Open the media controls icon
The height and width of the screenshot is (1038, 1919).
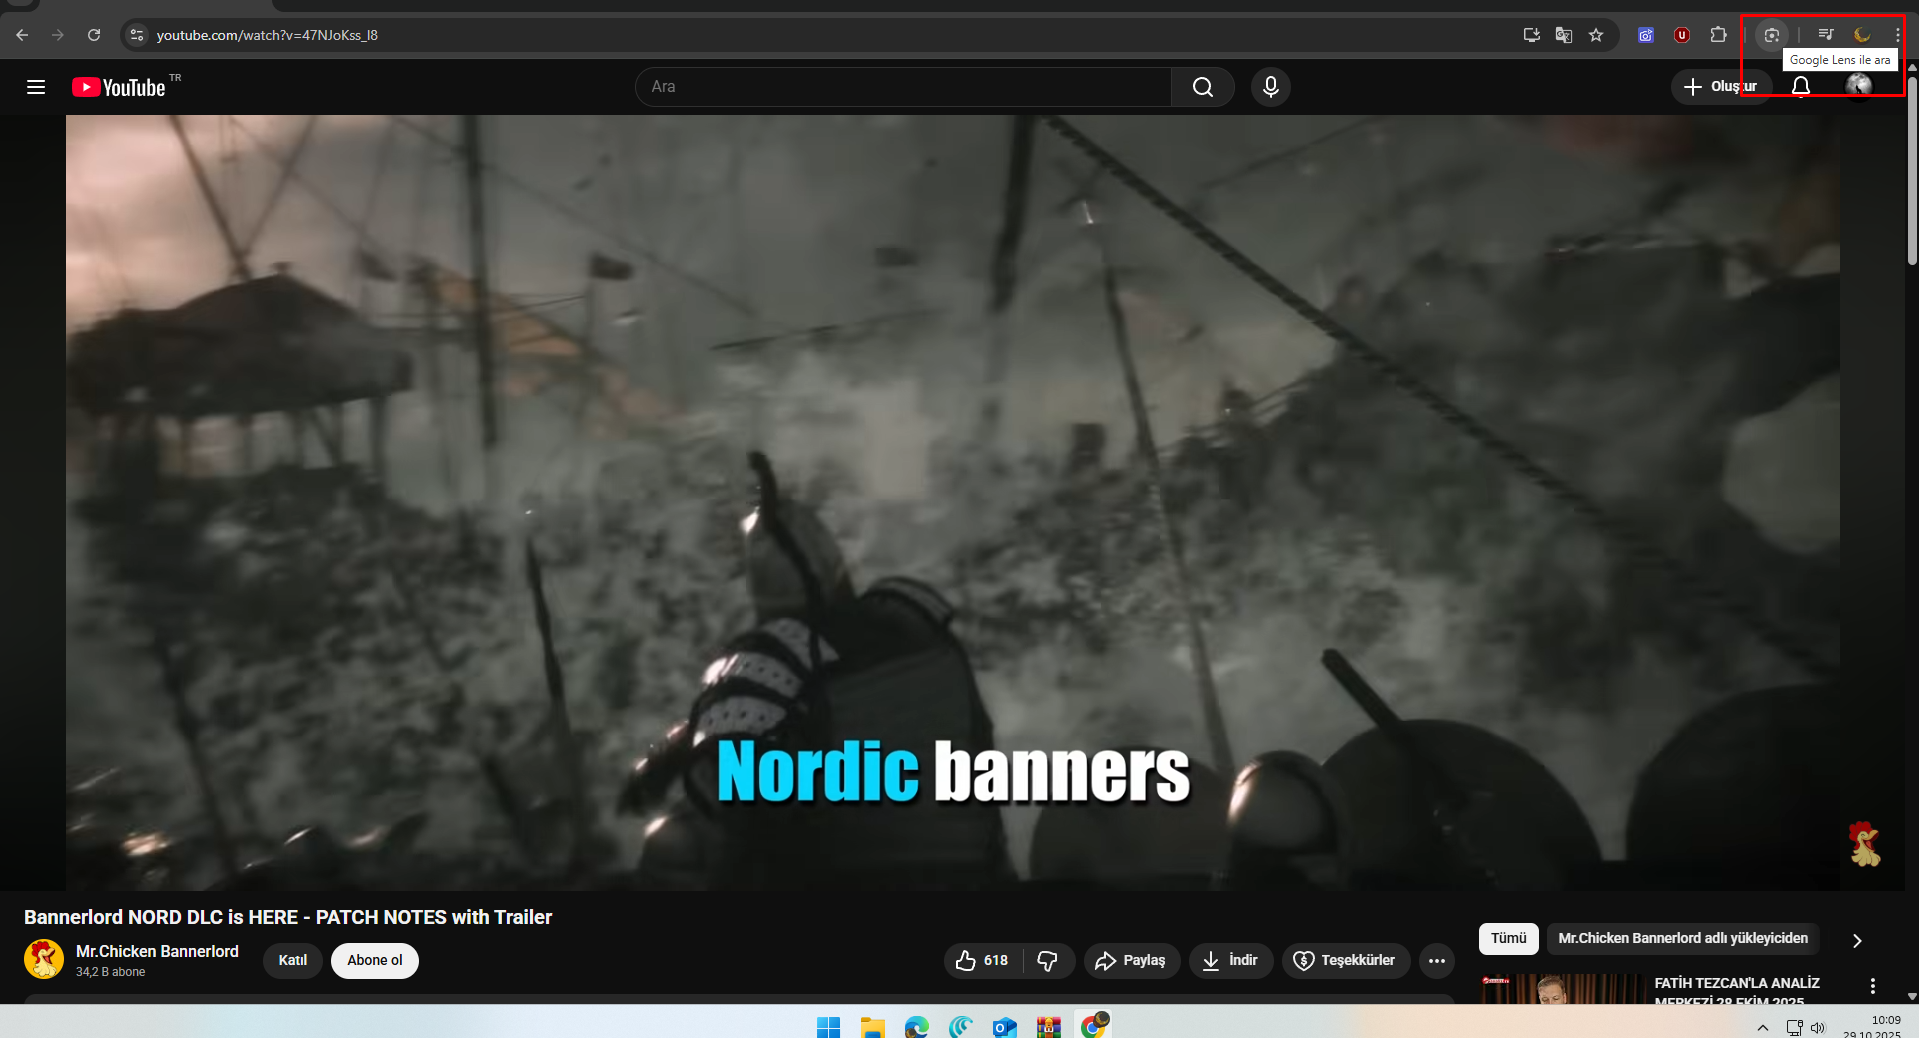(x=1825, y=35)
